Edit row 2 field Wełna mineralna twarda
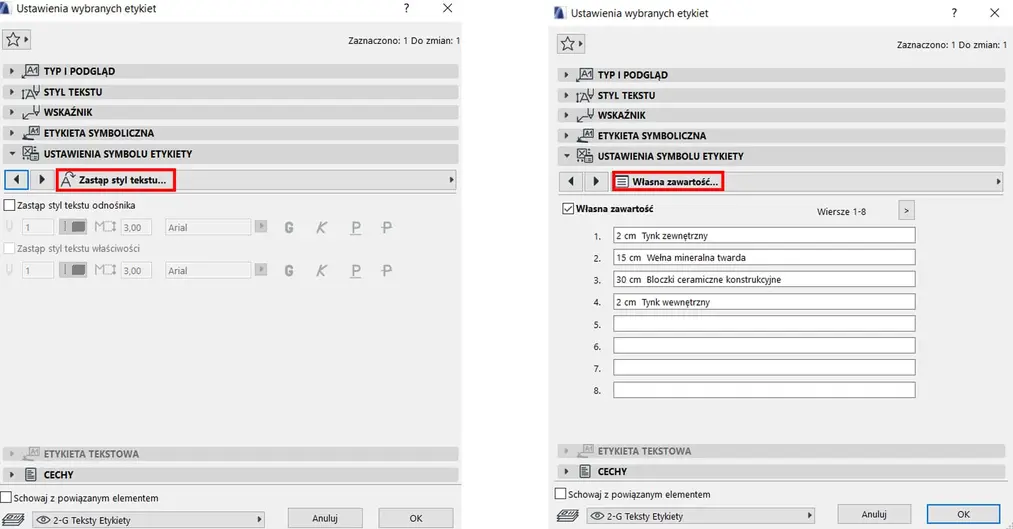 pyautogui.click(x=764, y=258)
